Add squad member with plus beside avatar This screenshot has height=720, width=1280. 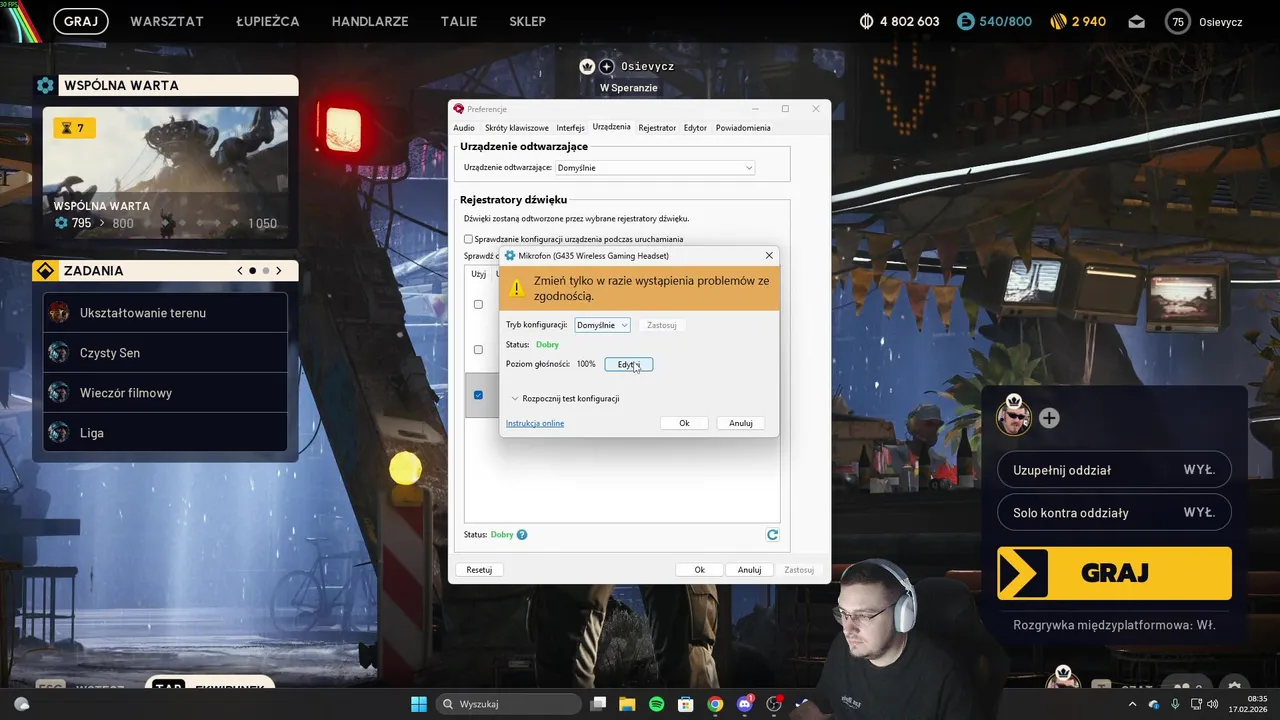(1049, 418)
